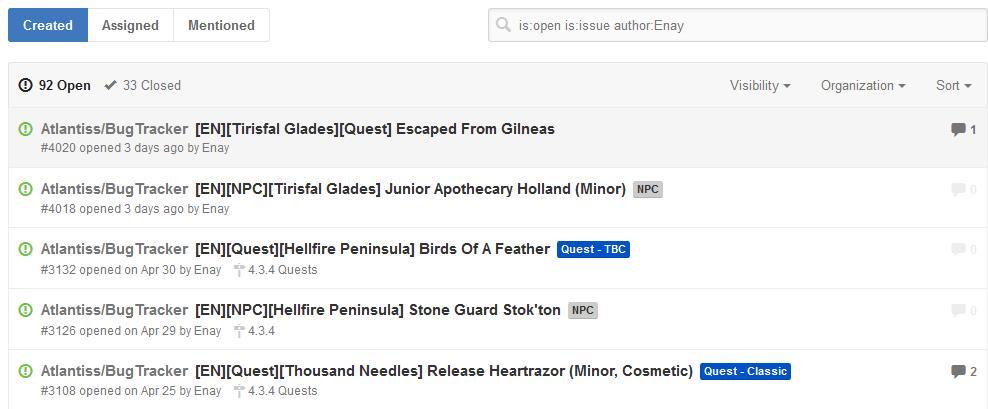Click open issue icon for Stone Guard Stok'ton
The image size is (988, 409).
(x=26, y=310)
